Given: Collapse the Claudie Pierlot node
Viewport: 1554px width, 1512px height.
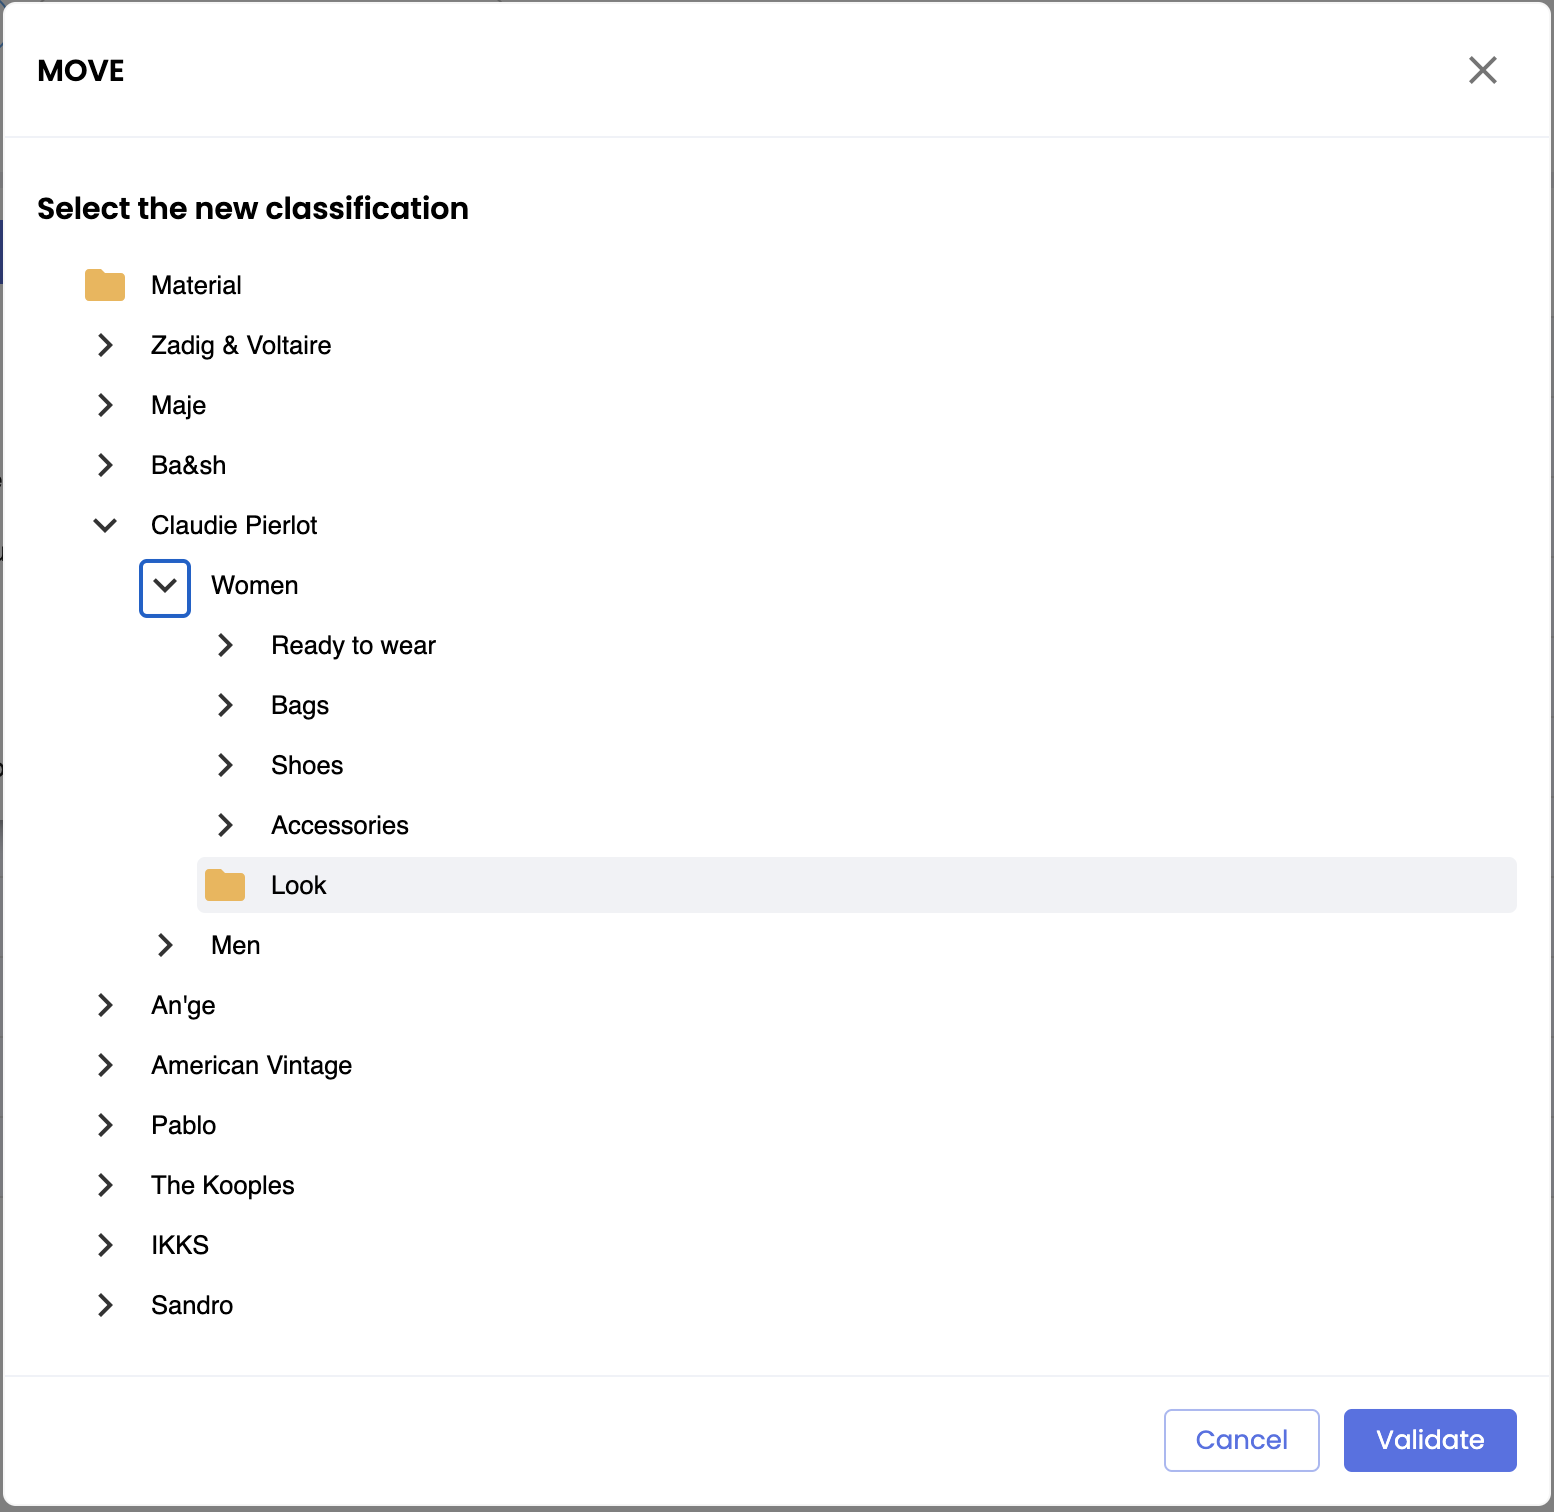Looking at the screenshot, I should pyautogui.click(x=105, y=525).
